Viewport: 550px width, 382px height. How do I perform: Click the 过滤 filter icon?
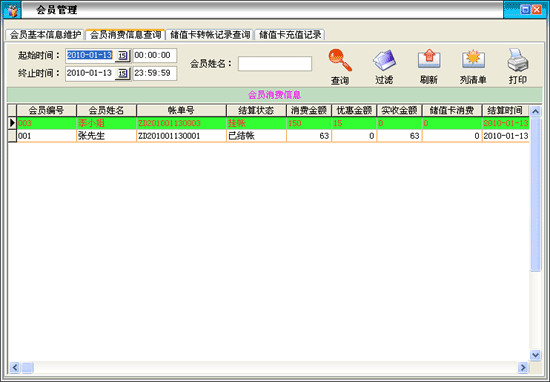(384, 60)
